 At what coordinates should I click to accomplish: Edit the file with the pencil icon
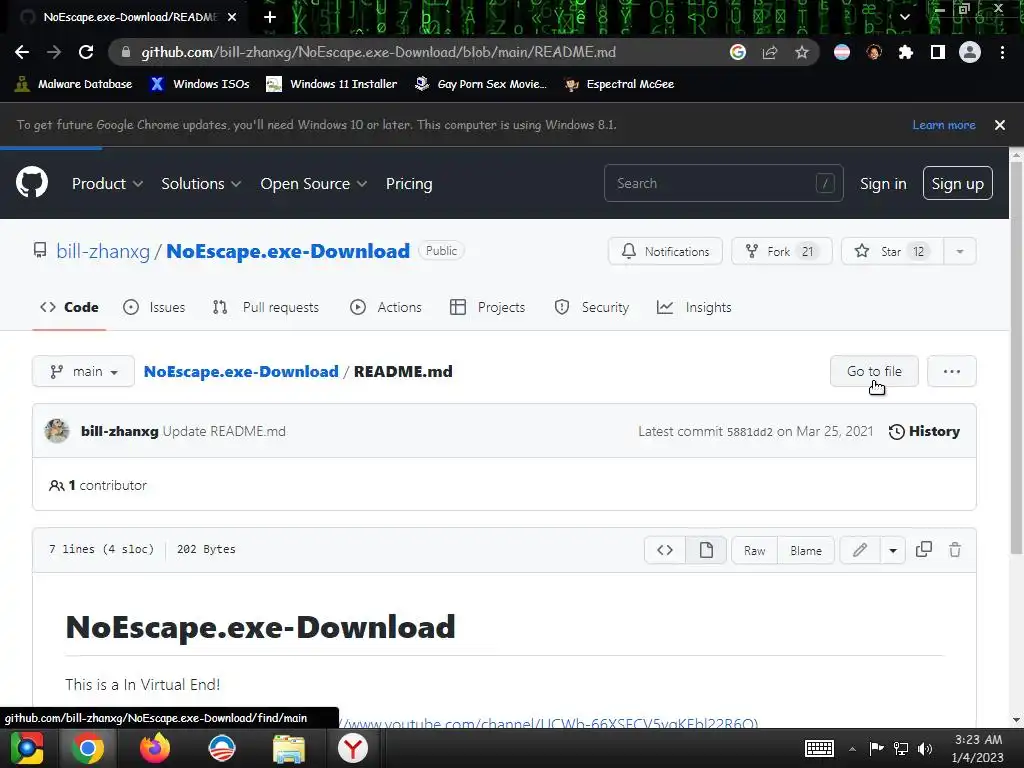pos(860,550)
